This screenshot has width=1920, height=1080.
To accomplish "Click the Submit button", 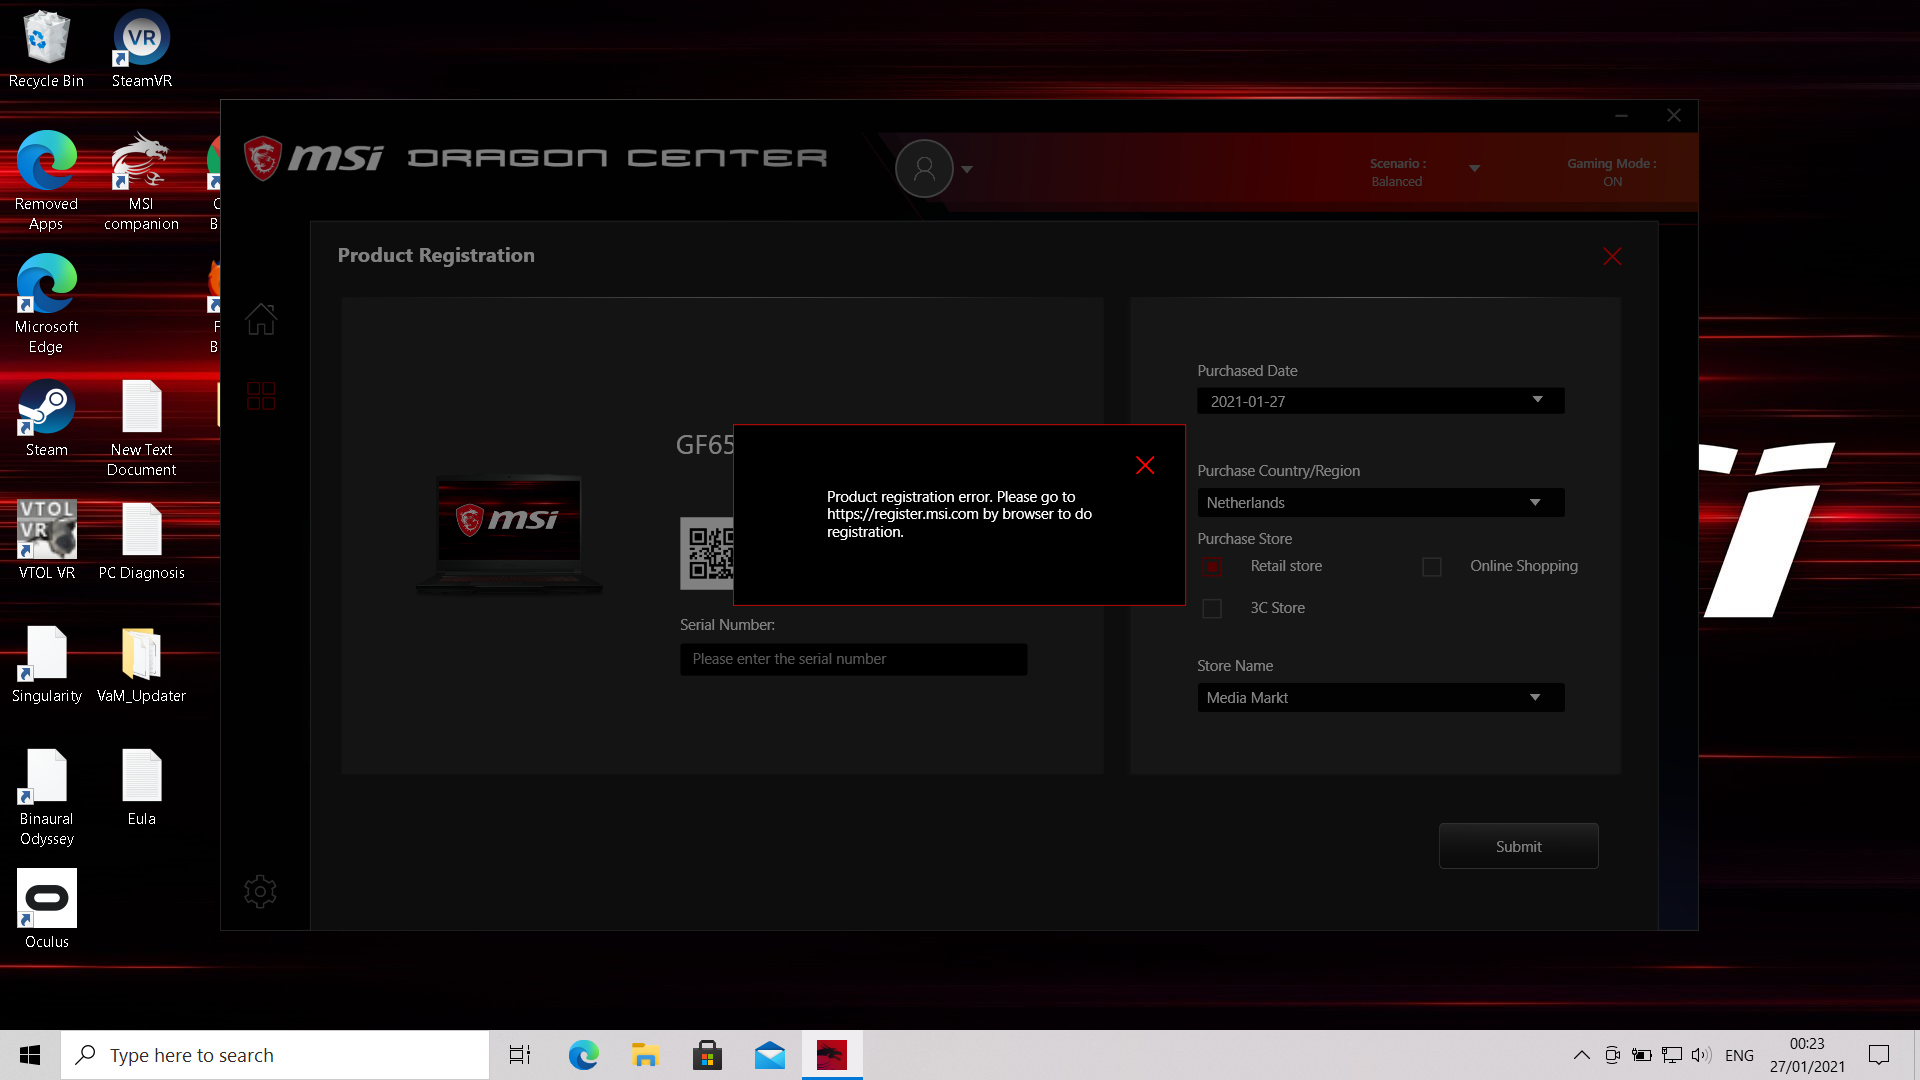I will pyautogui.click(x=1518, y=846).
